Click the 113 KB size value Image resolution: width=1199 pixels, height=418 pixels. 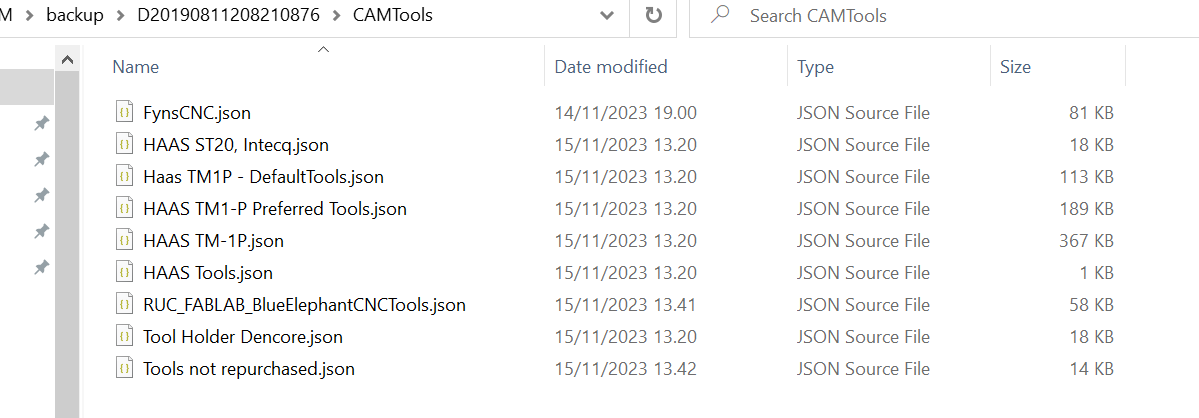pyautogui.click(x=1087, y=177)
